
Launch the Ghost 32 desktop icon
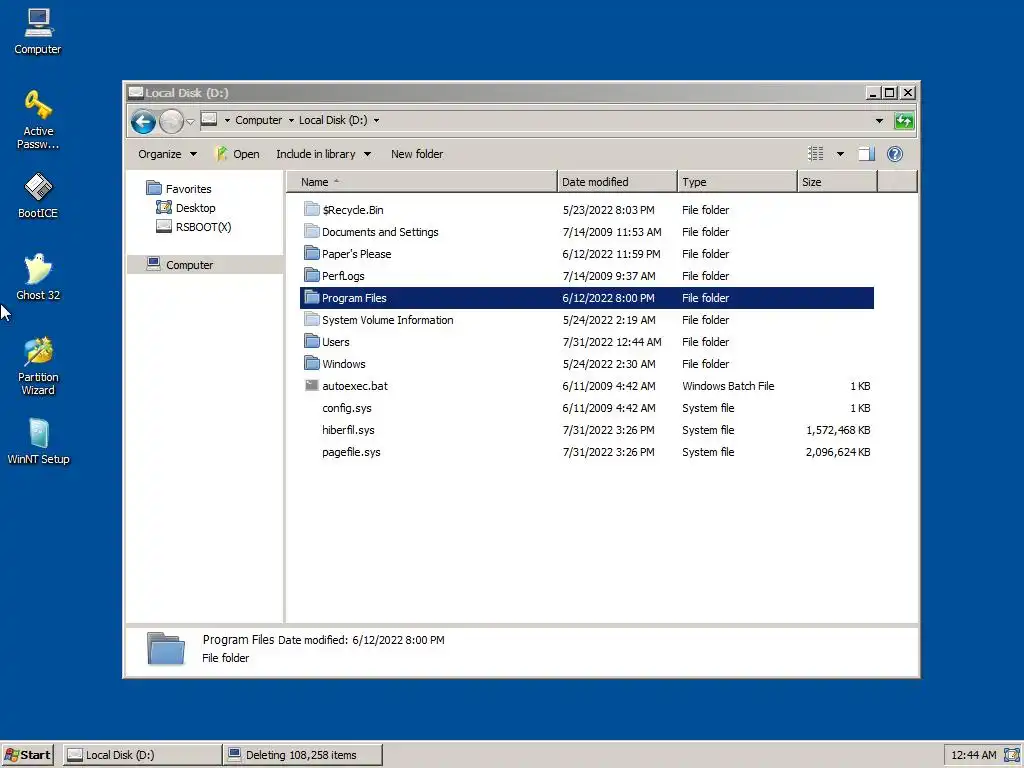tap(38, 277)
